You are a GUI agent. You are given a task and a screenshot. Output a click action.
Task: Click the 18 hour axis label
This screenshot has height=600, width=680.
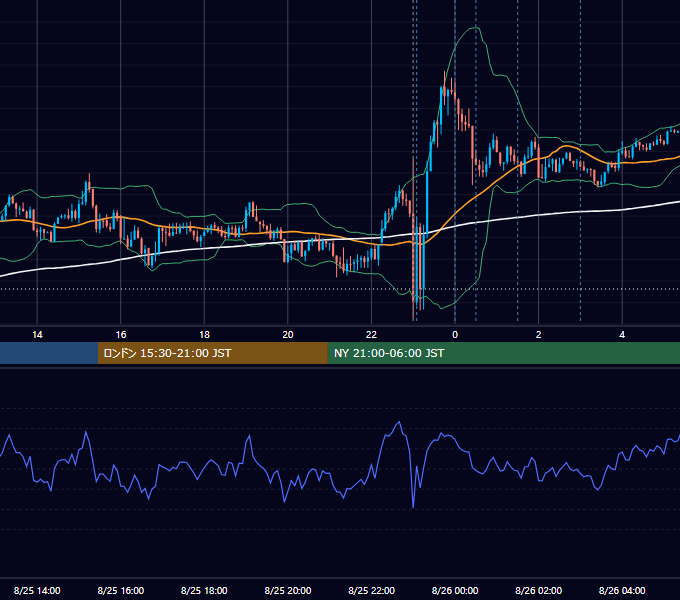[204, 335]
